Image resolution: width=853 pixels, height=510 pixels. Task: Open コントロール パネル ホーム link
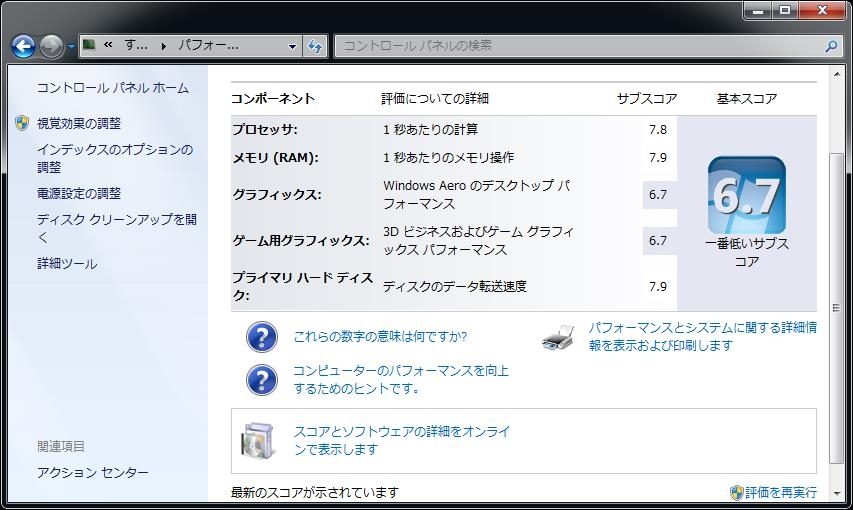113,88
